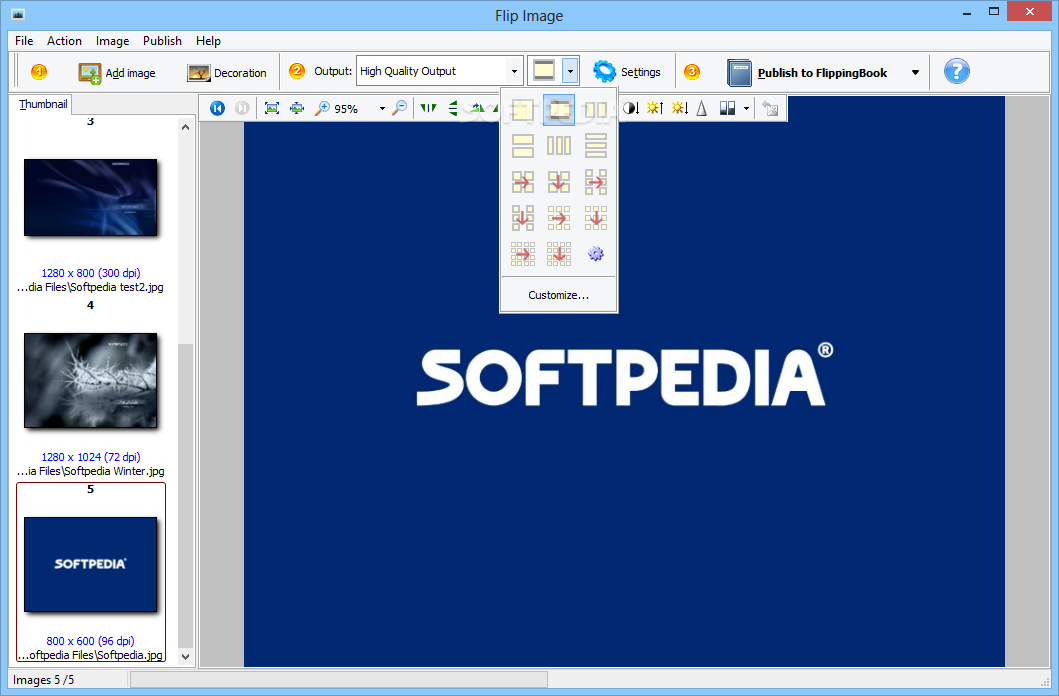The width and height of the screenshot is (1059, 696).
Task: Open the Decoration options
Action: point(226,72)
